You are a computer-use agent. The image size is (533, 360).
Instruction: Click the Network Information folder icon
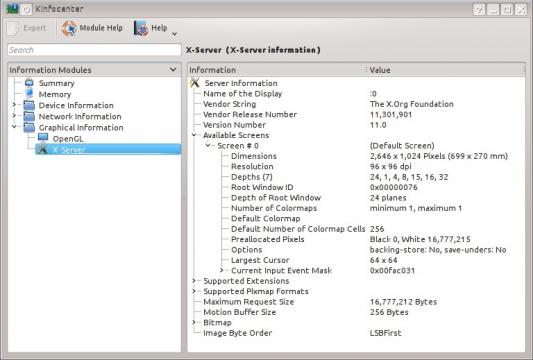tap(29, 116)
